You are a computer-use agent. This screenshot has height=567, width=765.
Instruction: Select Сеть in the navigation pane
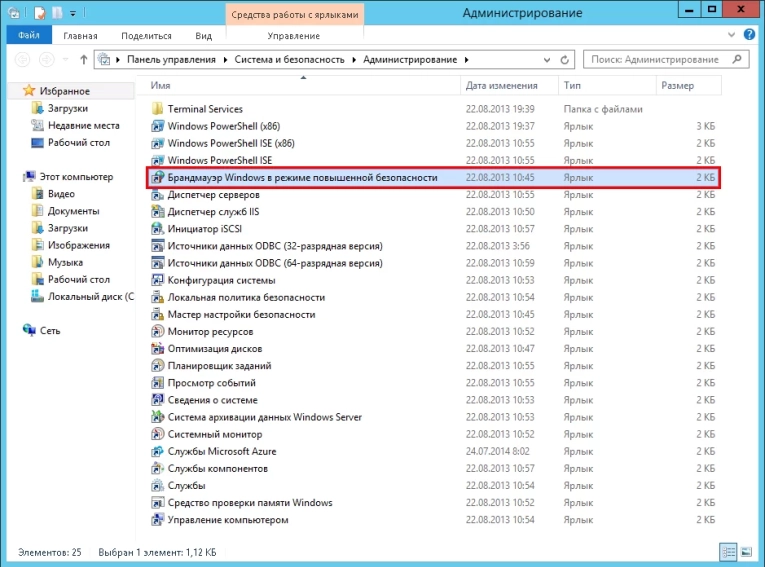(50, 330)
